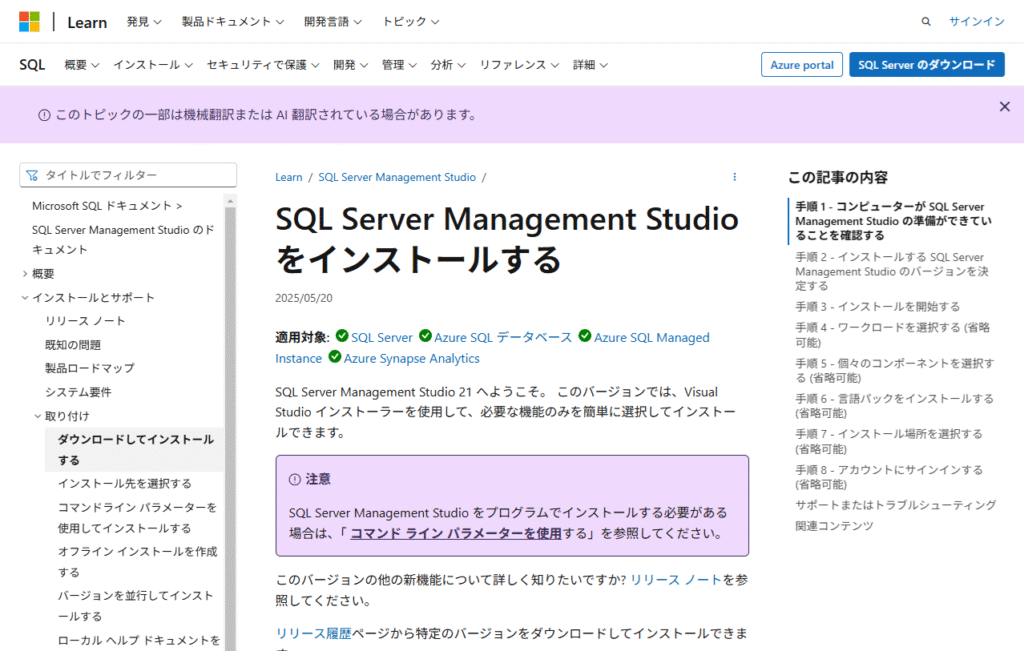Jump to 手順 6 - 言語パックをインストールする
The height and width of the screenshot is (651, 1024).
click(894, 405)
